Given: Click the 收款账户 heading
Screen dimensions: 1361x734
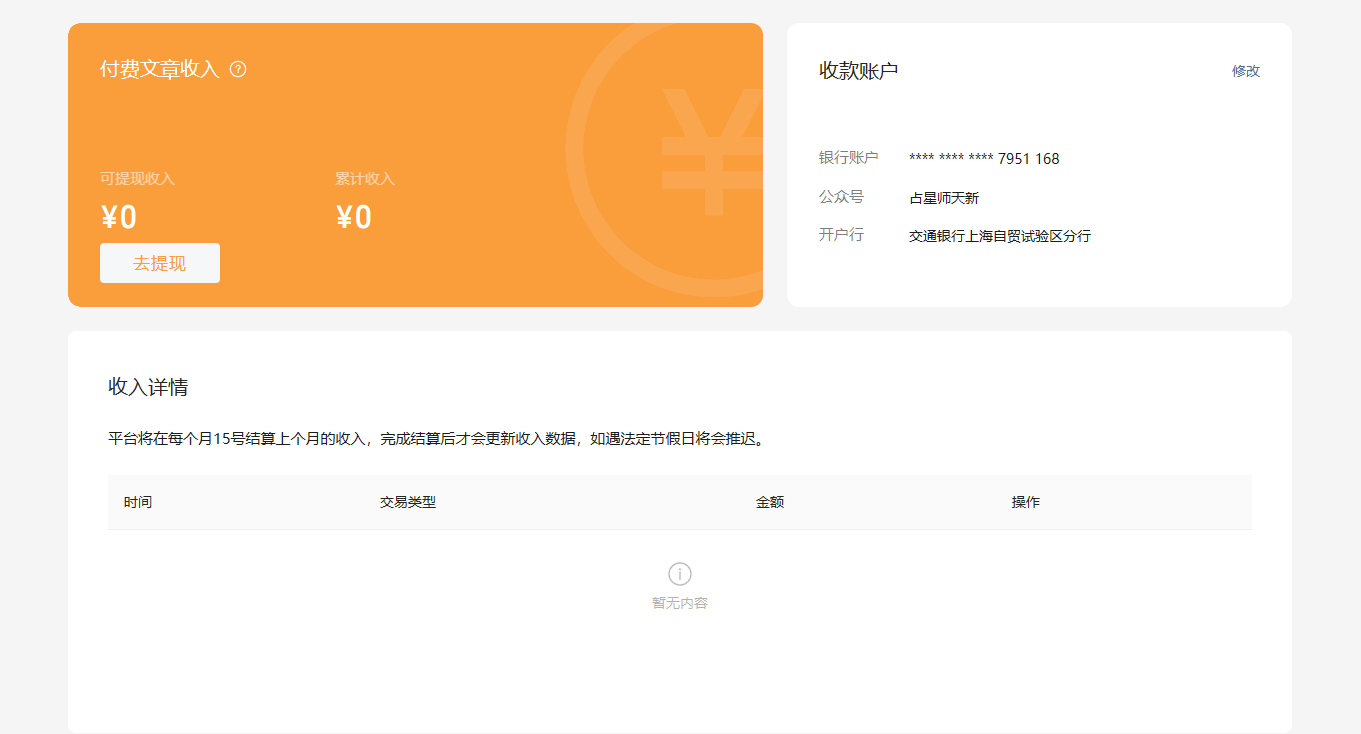Looking at the screenshot, I should point(859,71).
